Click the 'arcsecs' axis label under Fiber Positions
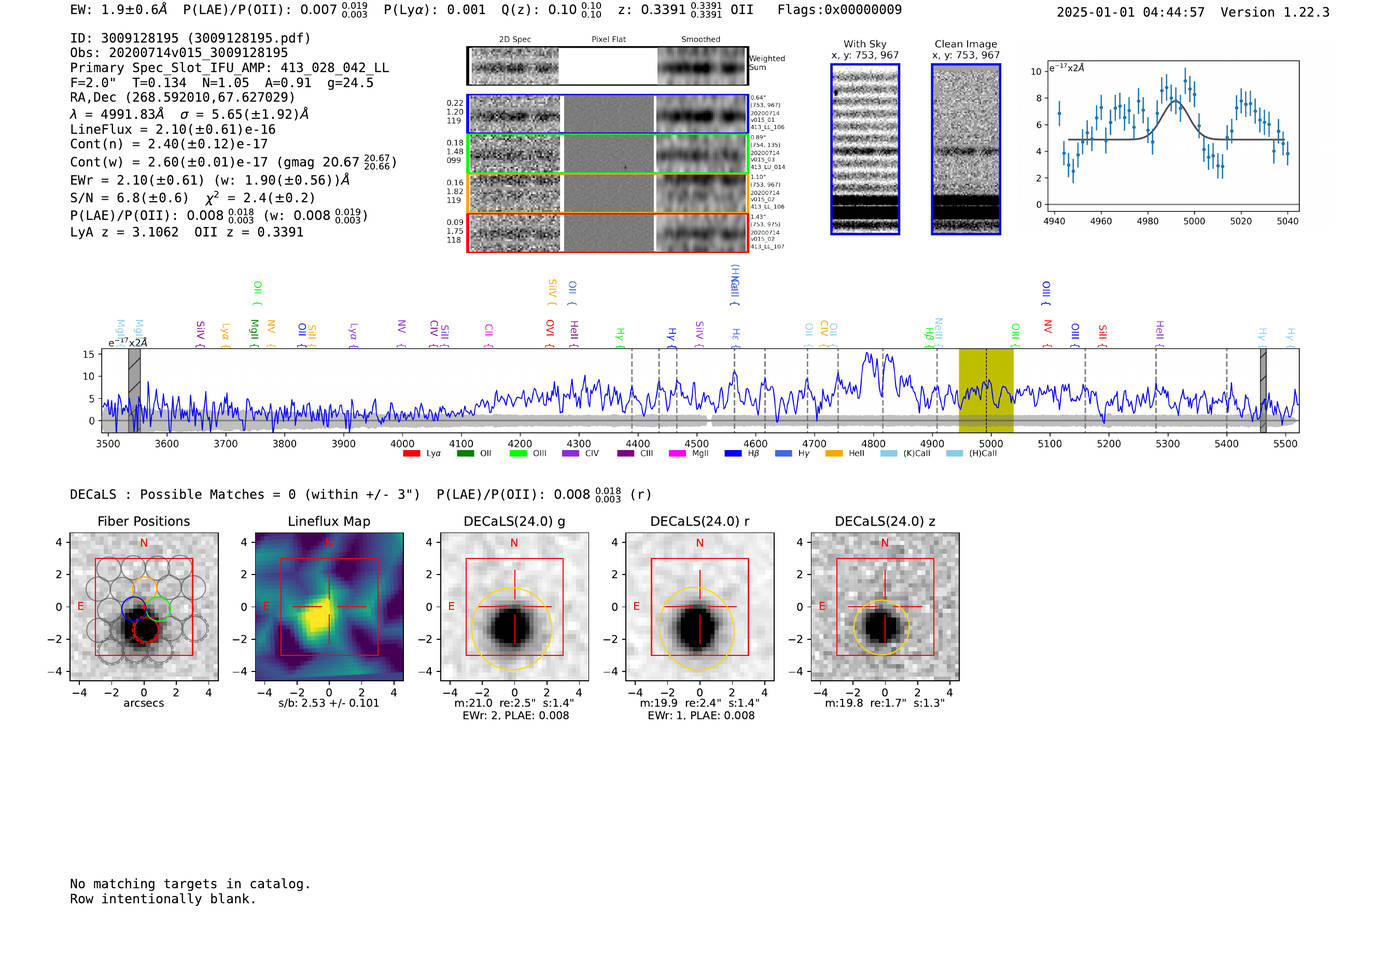Image resolution: width=1400 pixels, height=953 pixels. coord(144,703)
